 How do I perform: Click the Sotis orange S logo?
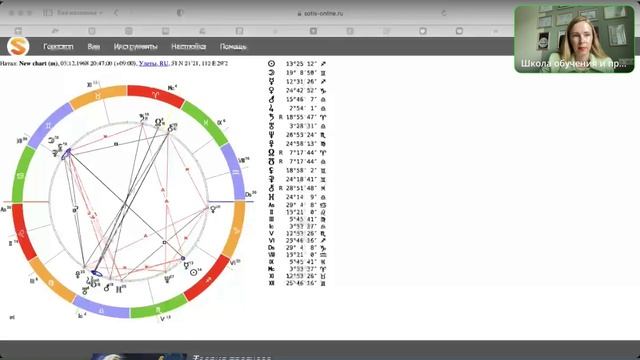(18, 47)
